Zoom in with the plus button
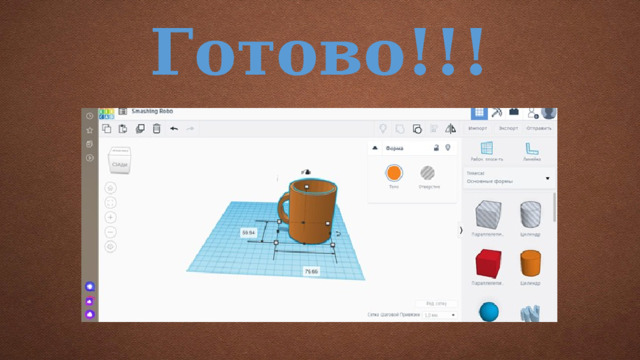Screen dimensions: 640x360 click(x=110, y=218)
